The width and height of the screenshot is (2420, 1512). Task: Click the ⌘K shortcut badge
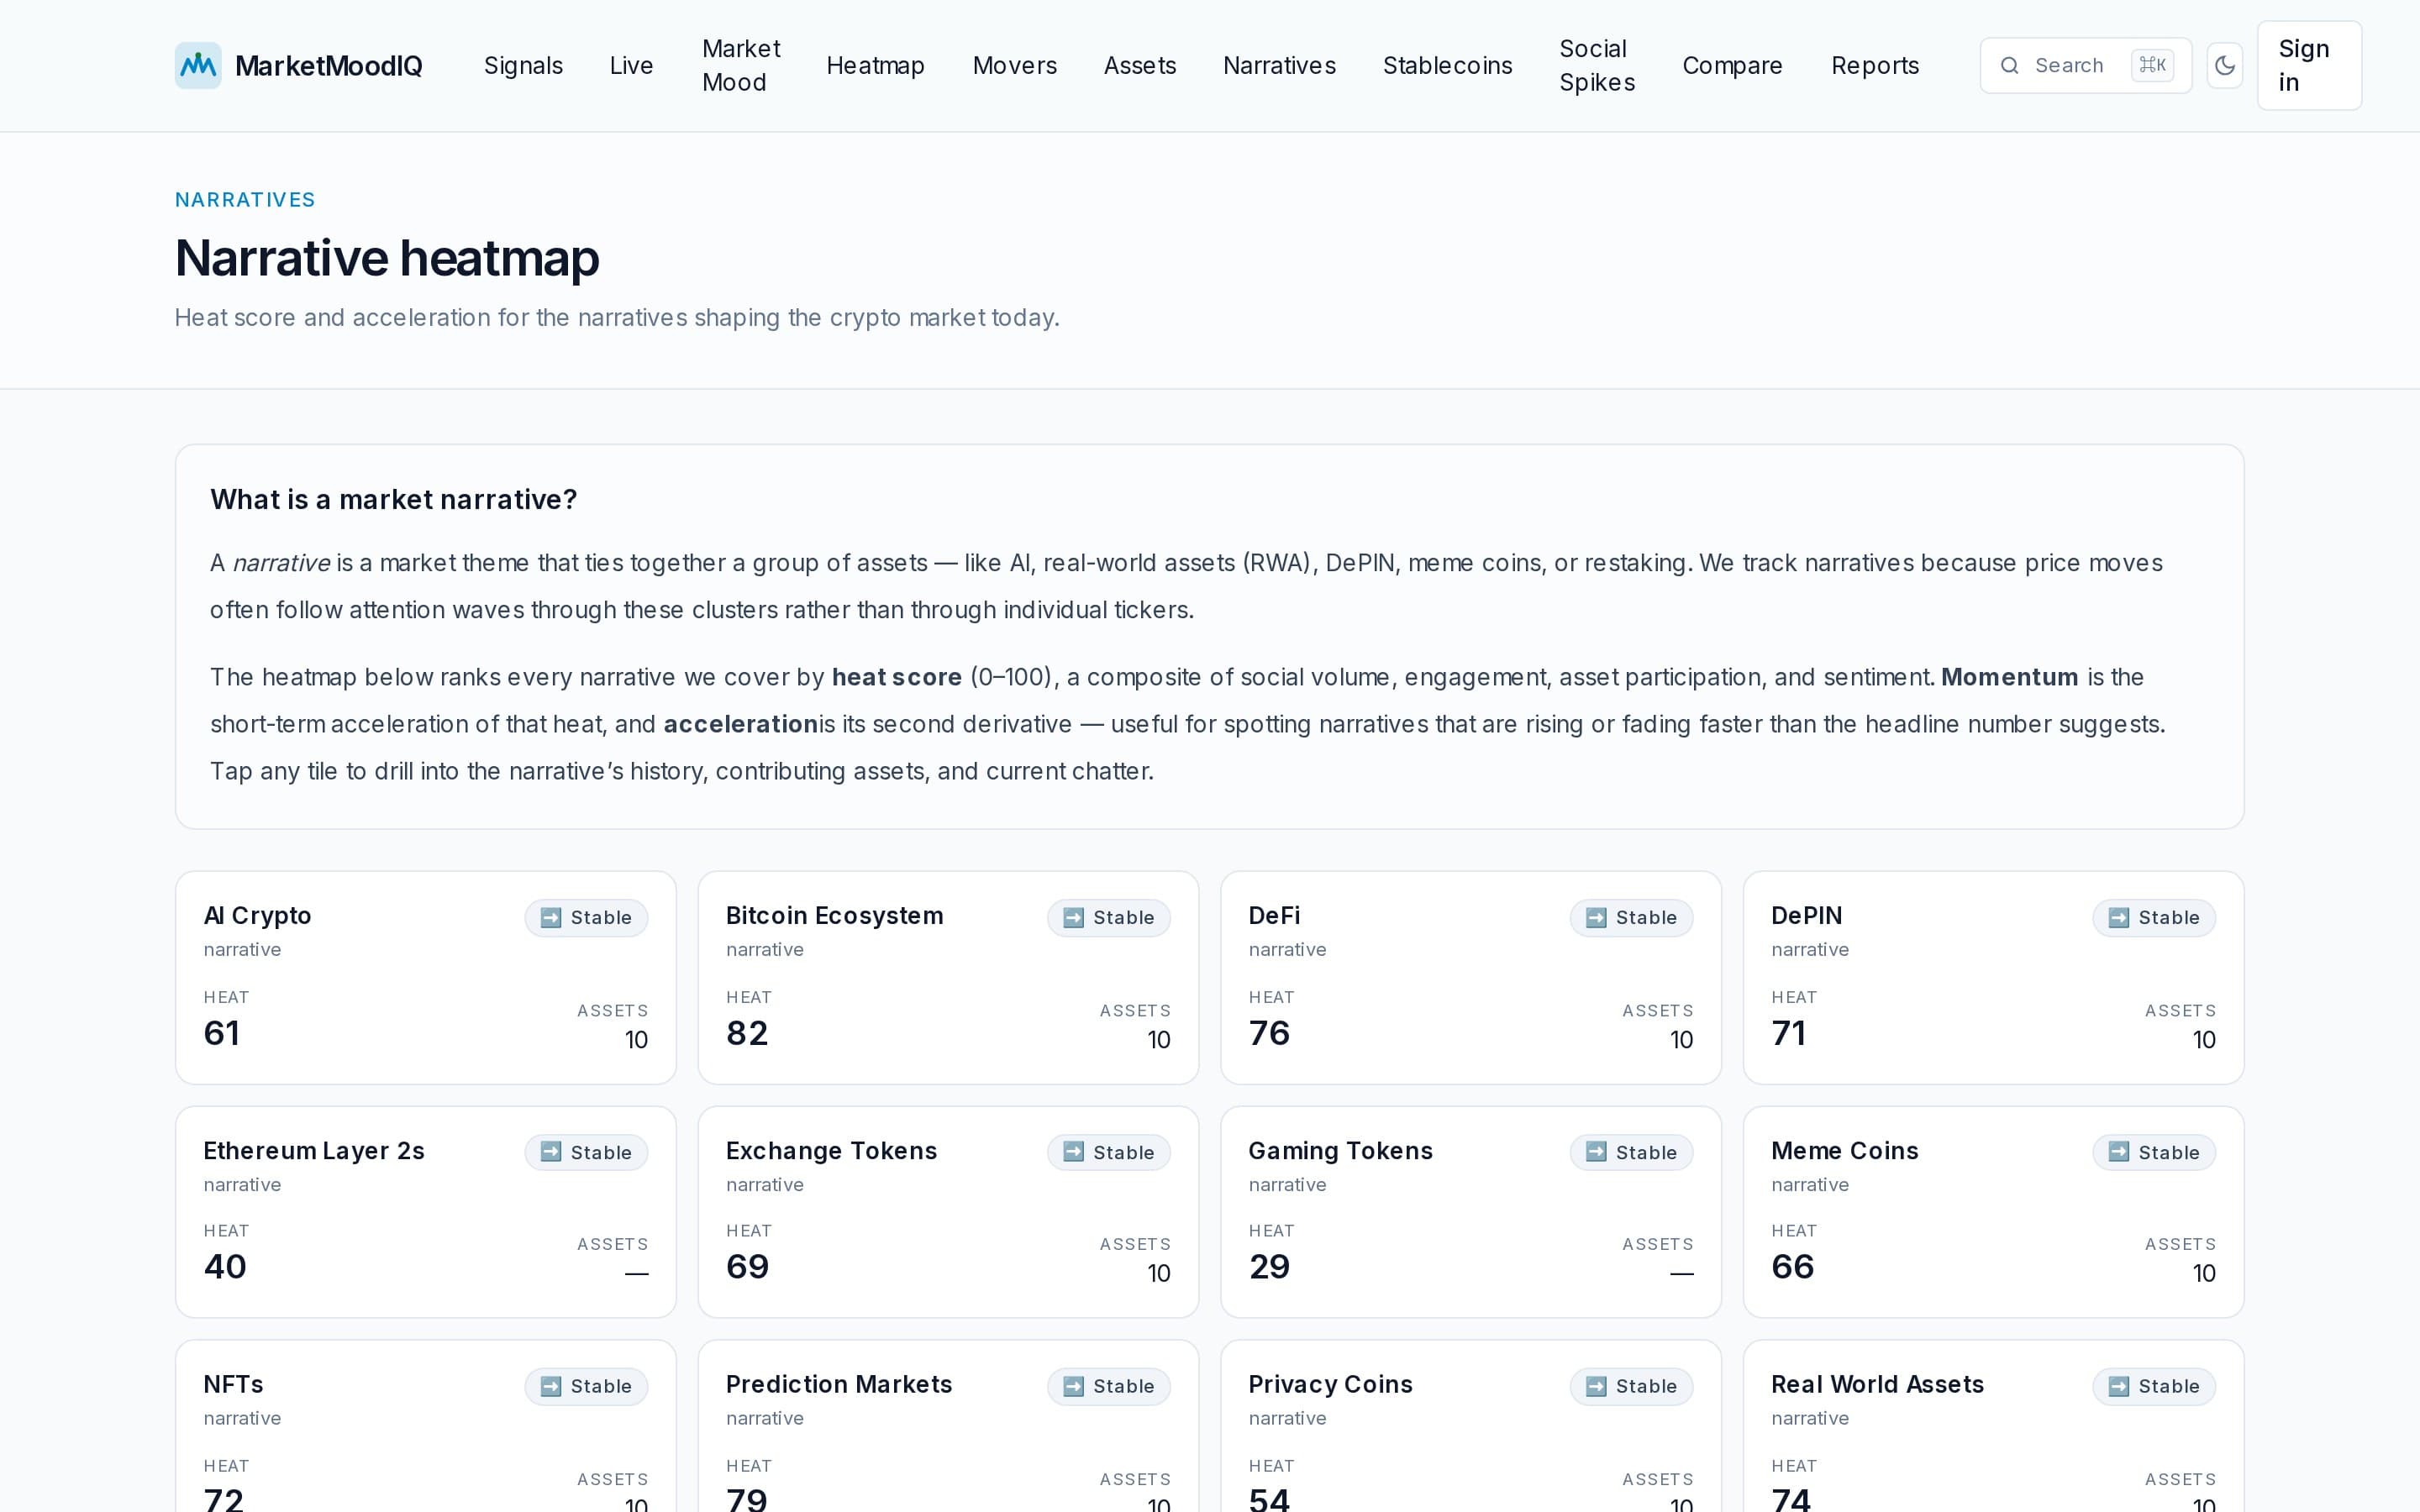pyautogui.click(x=2152, y=65)
